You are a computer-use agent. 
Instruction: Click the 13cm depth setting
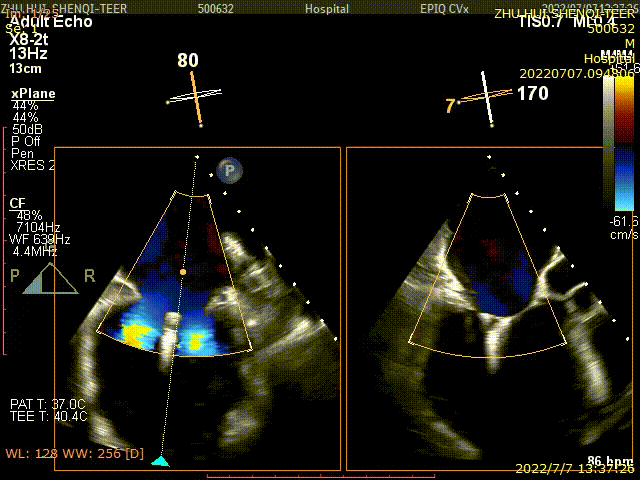pyautogui.click(x=26, y=69)
